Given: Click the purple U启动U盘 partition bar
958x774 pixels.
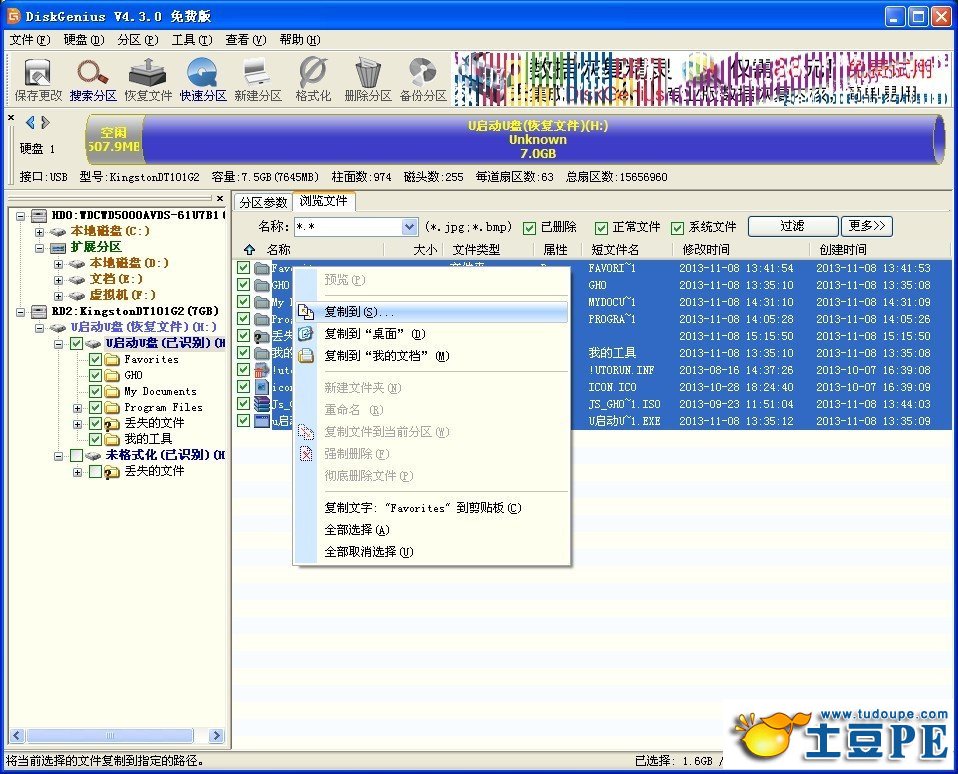Looking at the screenshot, I should click(x=538, y=140).
